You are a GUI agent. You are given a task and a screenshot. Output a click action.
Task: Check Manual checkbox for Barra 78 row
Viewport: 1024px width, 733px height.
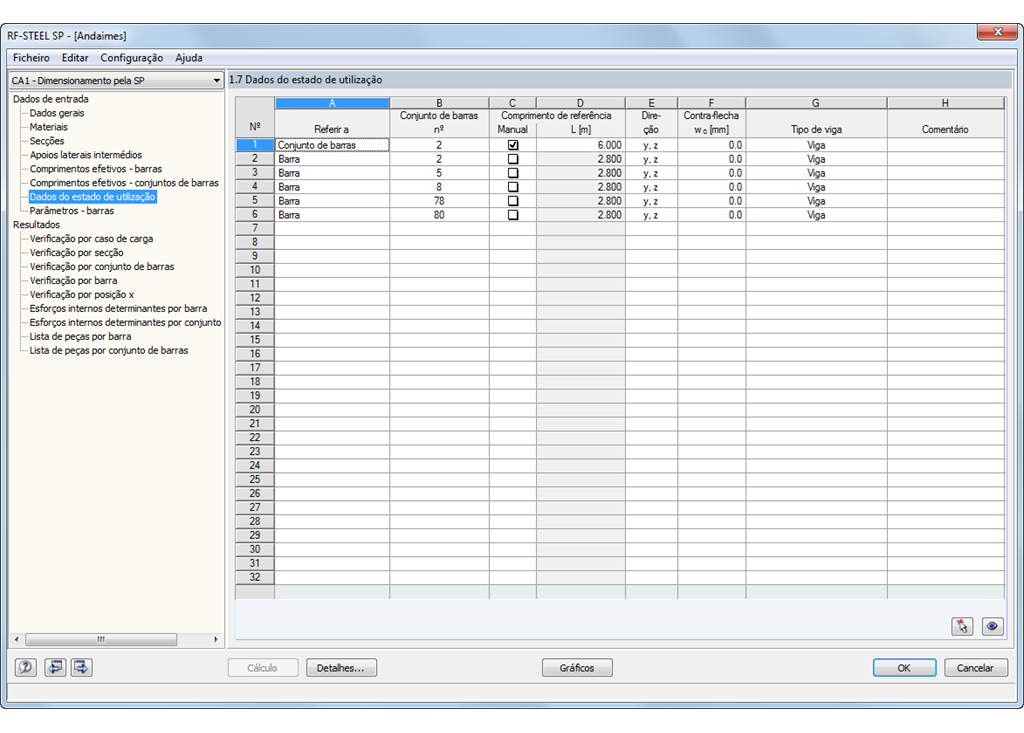pos(513,201)
